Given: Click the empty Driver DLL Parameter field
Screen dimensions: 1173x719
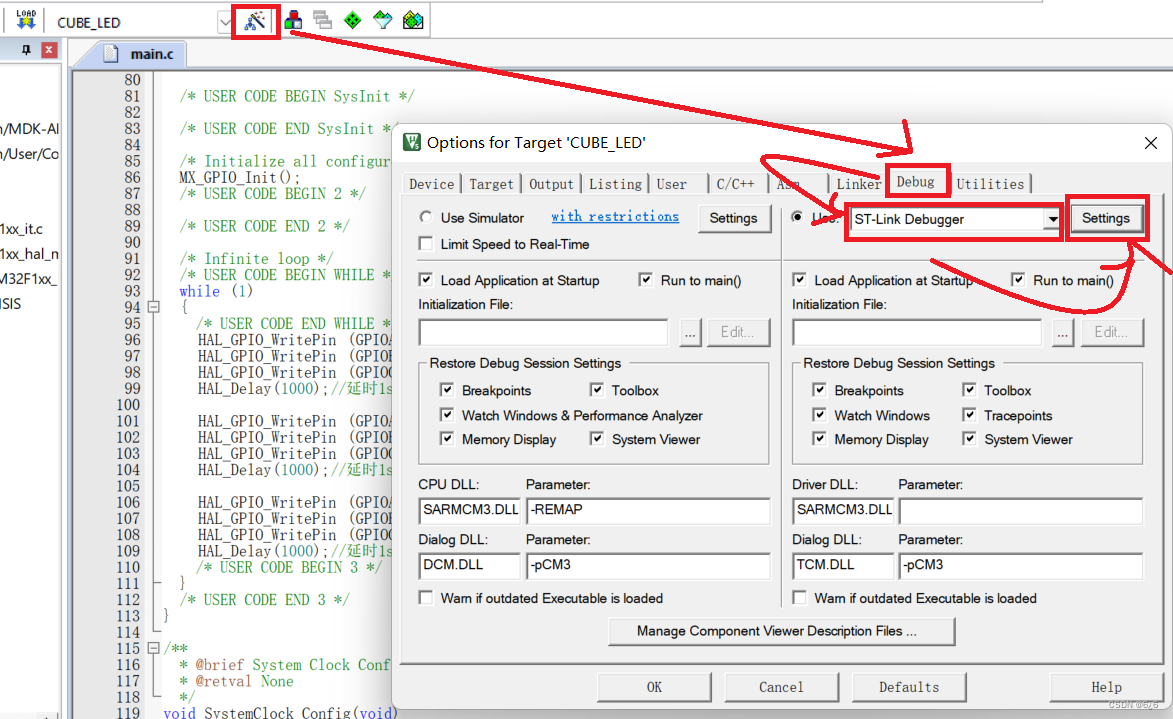Looking at the screenshot, I should (1020, 510).
